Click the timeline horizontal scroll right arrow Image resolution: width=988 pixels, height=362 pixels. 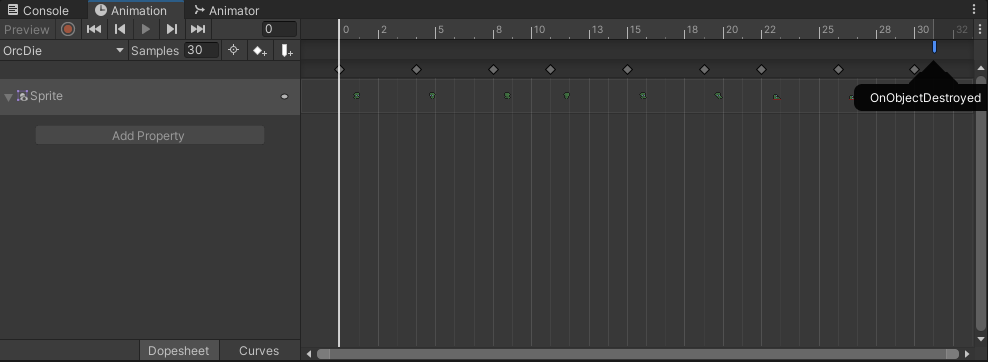(967, 354)
